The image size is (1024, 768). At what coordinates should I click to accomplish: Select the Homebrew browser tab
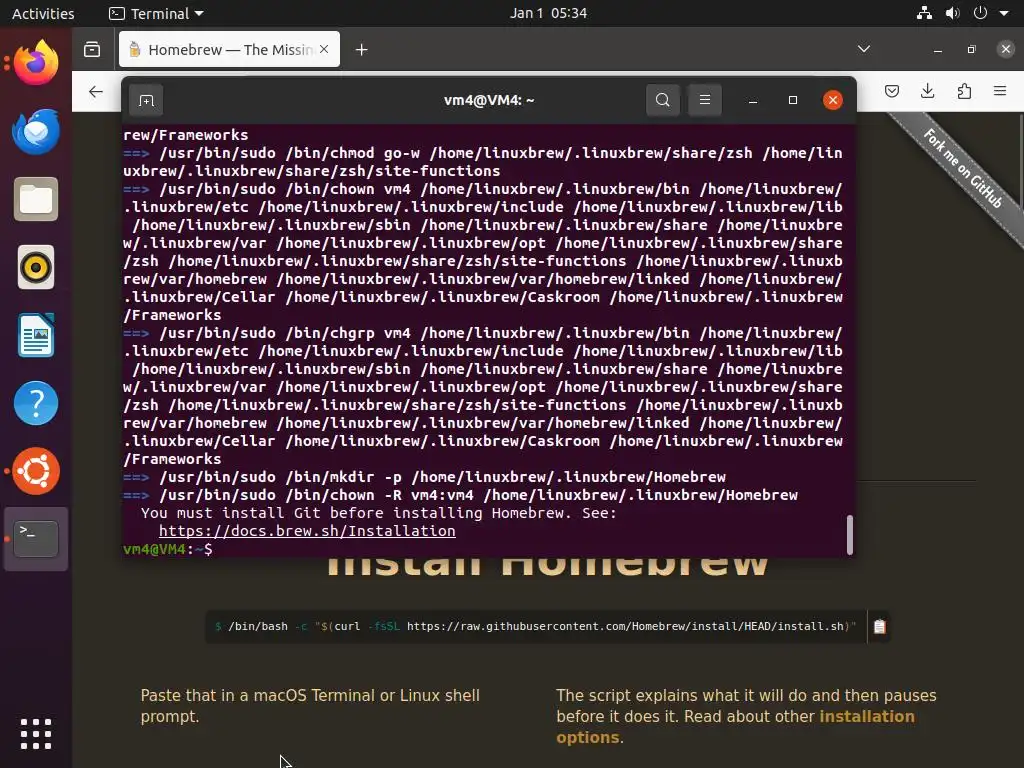[229, 50]
